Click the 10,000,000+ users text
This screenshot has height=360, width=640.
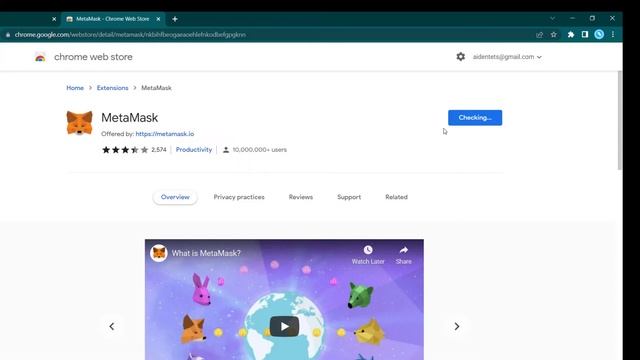click(260, 150)
